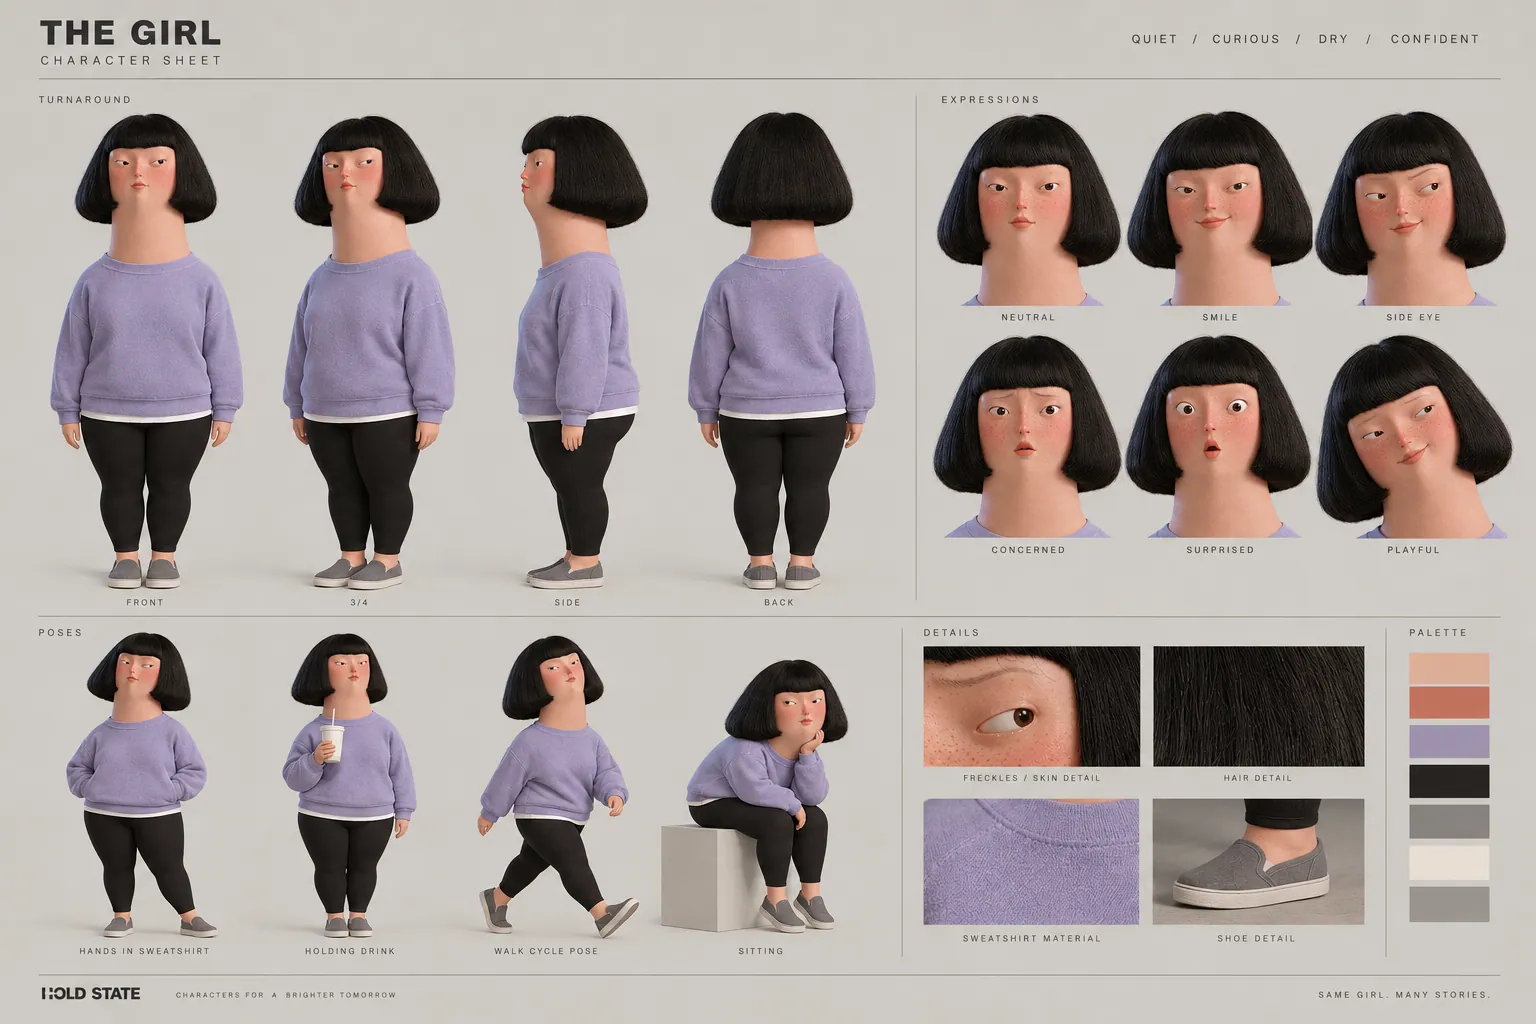Screen dimensions: 1536x1024
Task: Click the 'Characters for a brighter tomorrow' tagline
Action: click(x=286, y=995)
